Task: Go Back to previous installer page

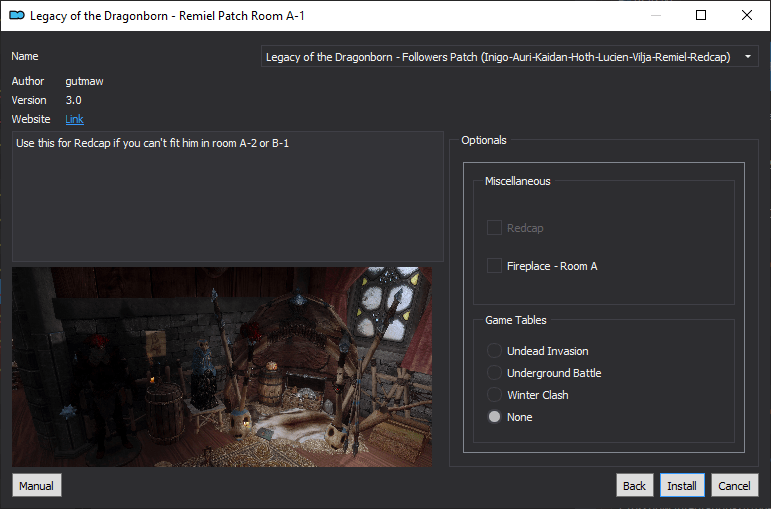Action: click(634, 486)
